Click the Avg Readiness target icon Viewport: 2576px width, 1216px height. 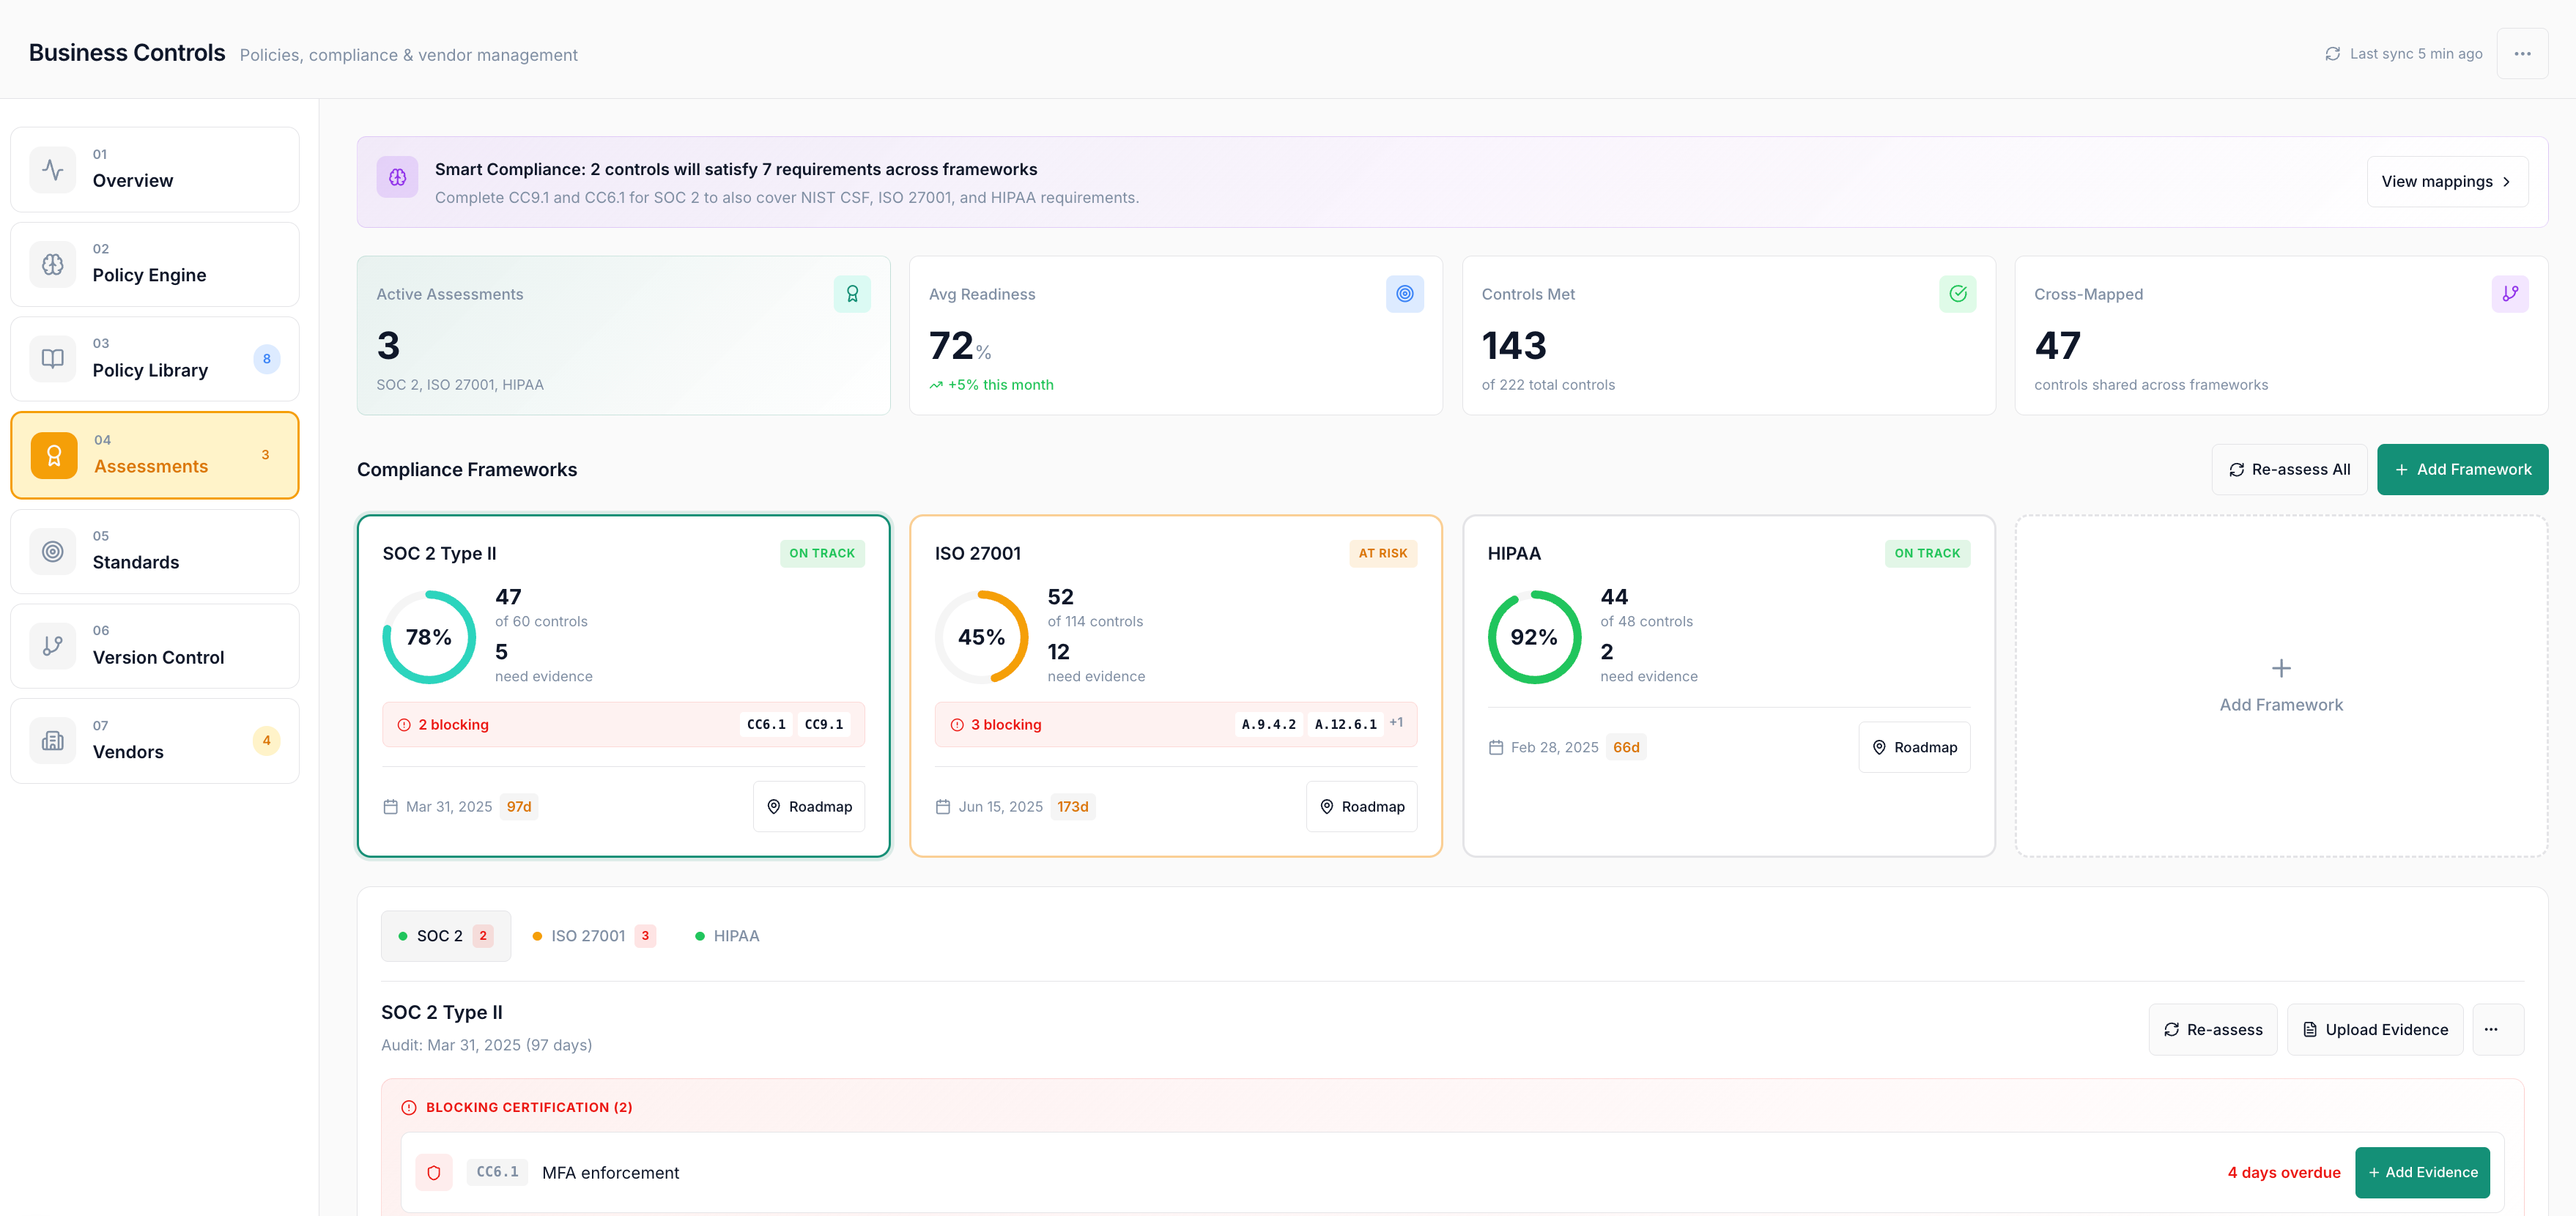point(1404,294)
